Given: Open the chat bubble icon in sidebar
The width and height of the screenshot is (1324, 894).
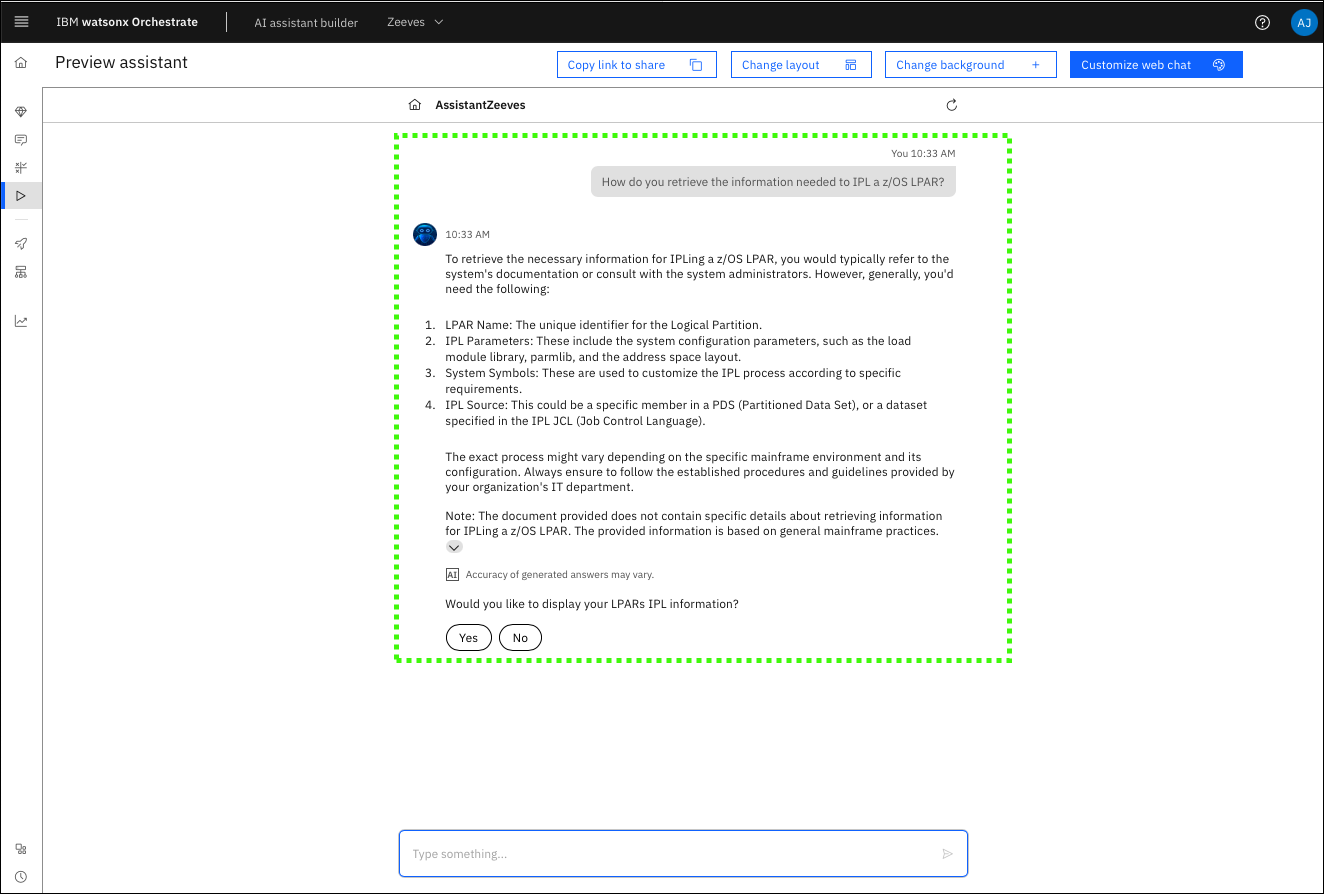Looking at the screenshot, I should click(x=21, y=140).
